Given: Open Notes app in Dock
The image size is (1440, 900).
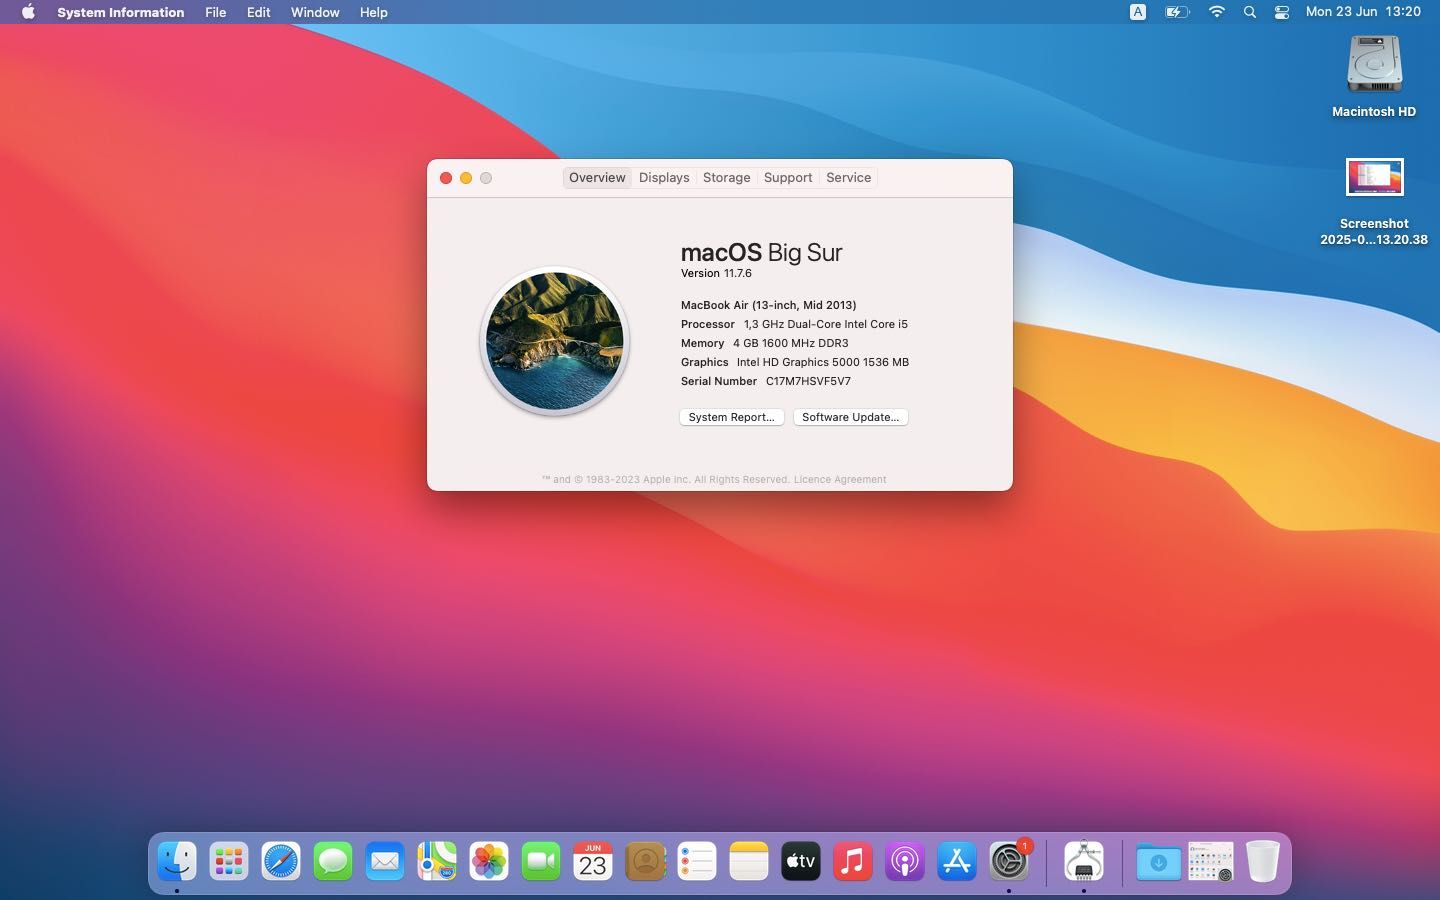Looking at the screenshot, I should (x=749, y=861).
